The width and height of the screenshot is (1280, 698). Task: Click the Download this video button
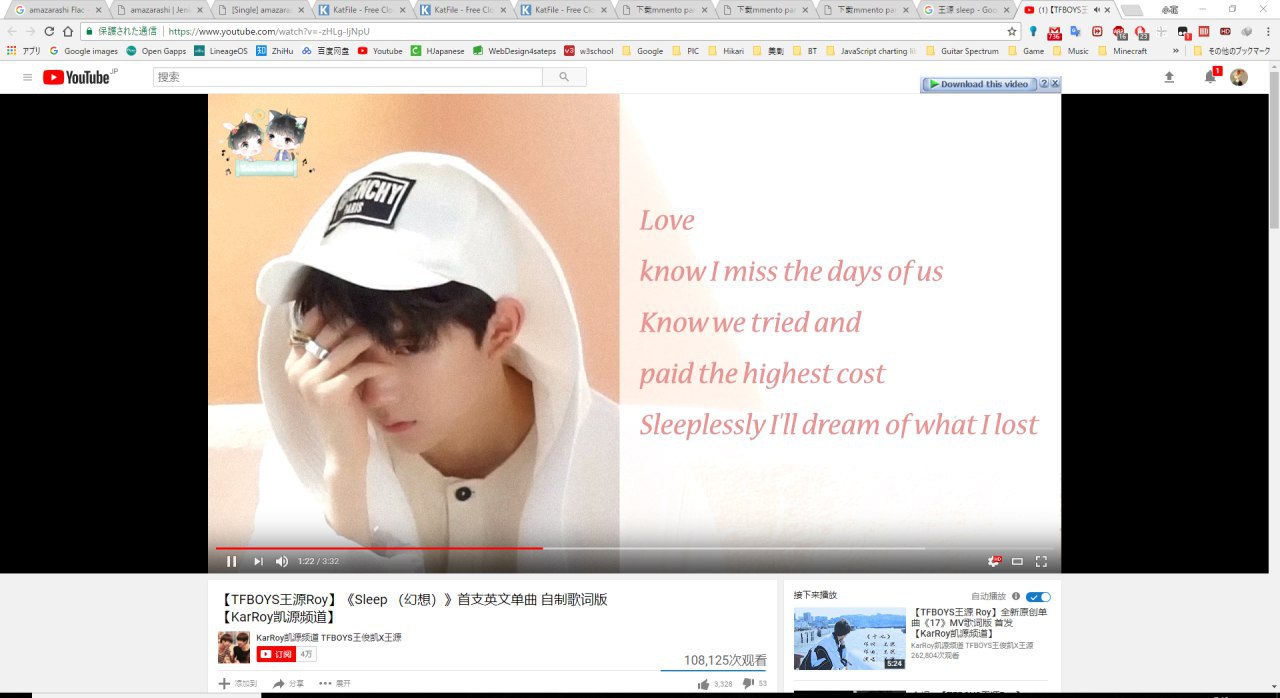pos(979,84)
